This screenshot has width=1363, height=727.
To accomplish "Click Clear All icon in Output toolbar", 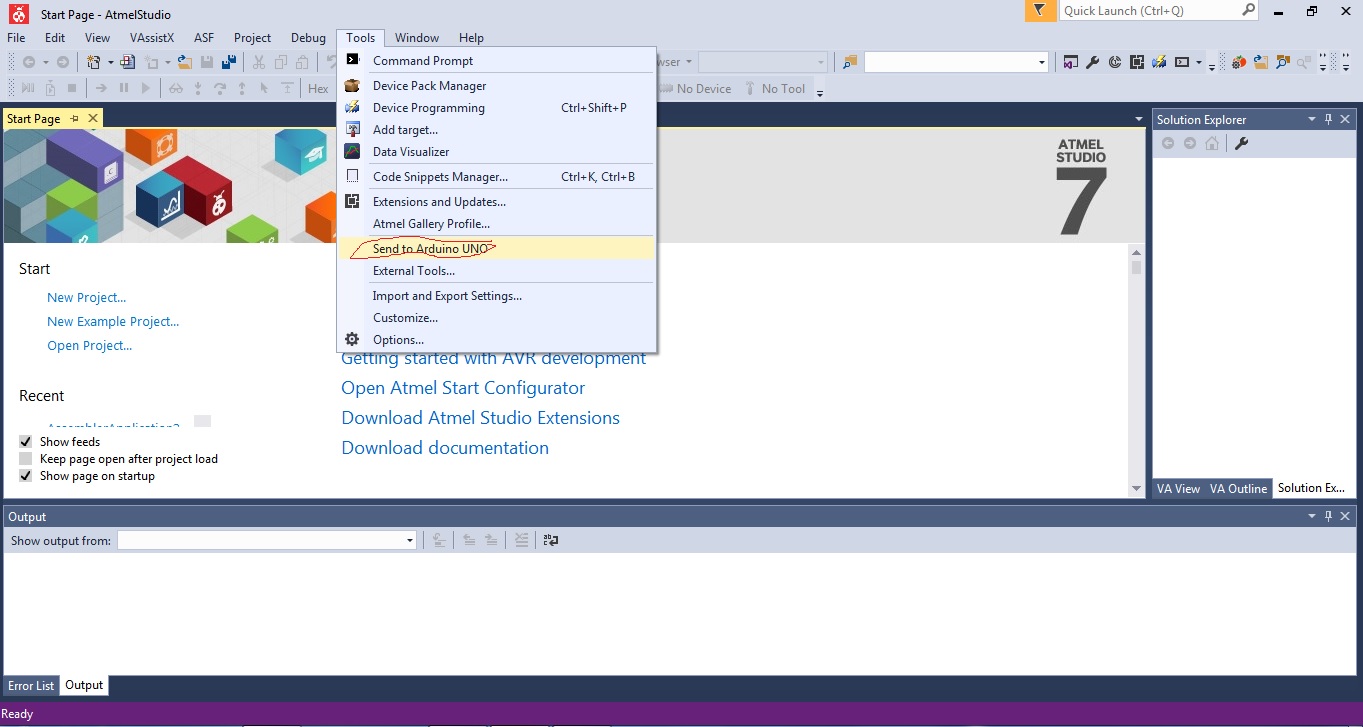I will [x=521, y=540].
